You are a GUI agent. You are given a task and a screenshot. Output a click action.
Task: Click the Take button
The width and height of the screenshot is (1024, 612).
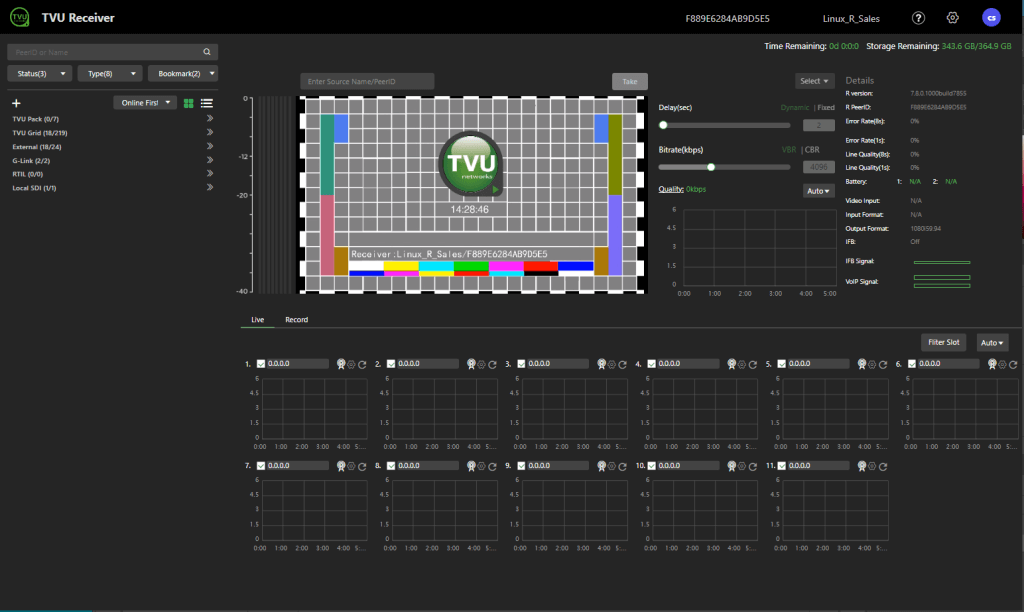pyautogui.click(x=630, y=82)
